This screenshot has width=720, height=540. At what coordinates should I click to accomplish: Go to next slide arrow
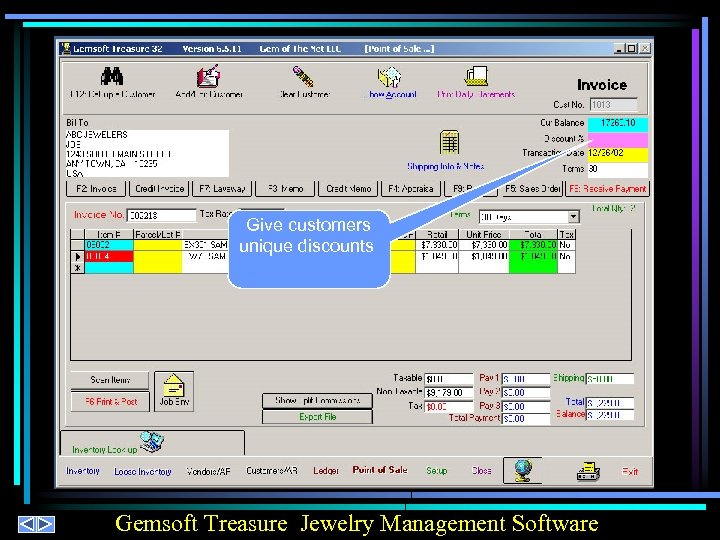pos(45,524)
